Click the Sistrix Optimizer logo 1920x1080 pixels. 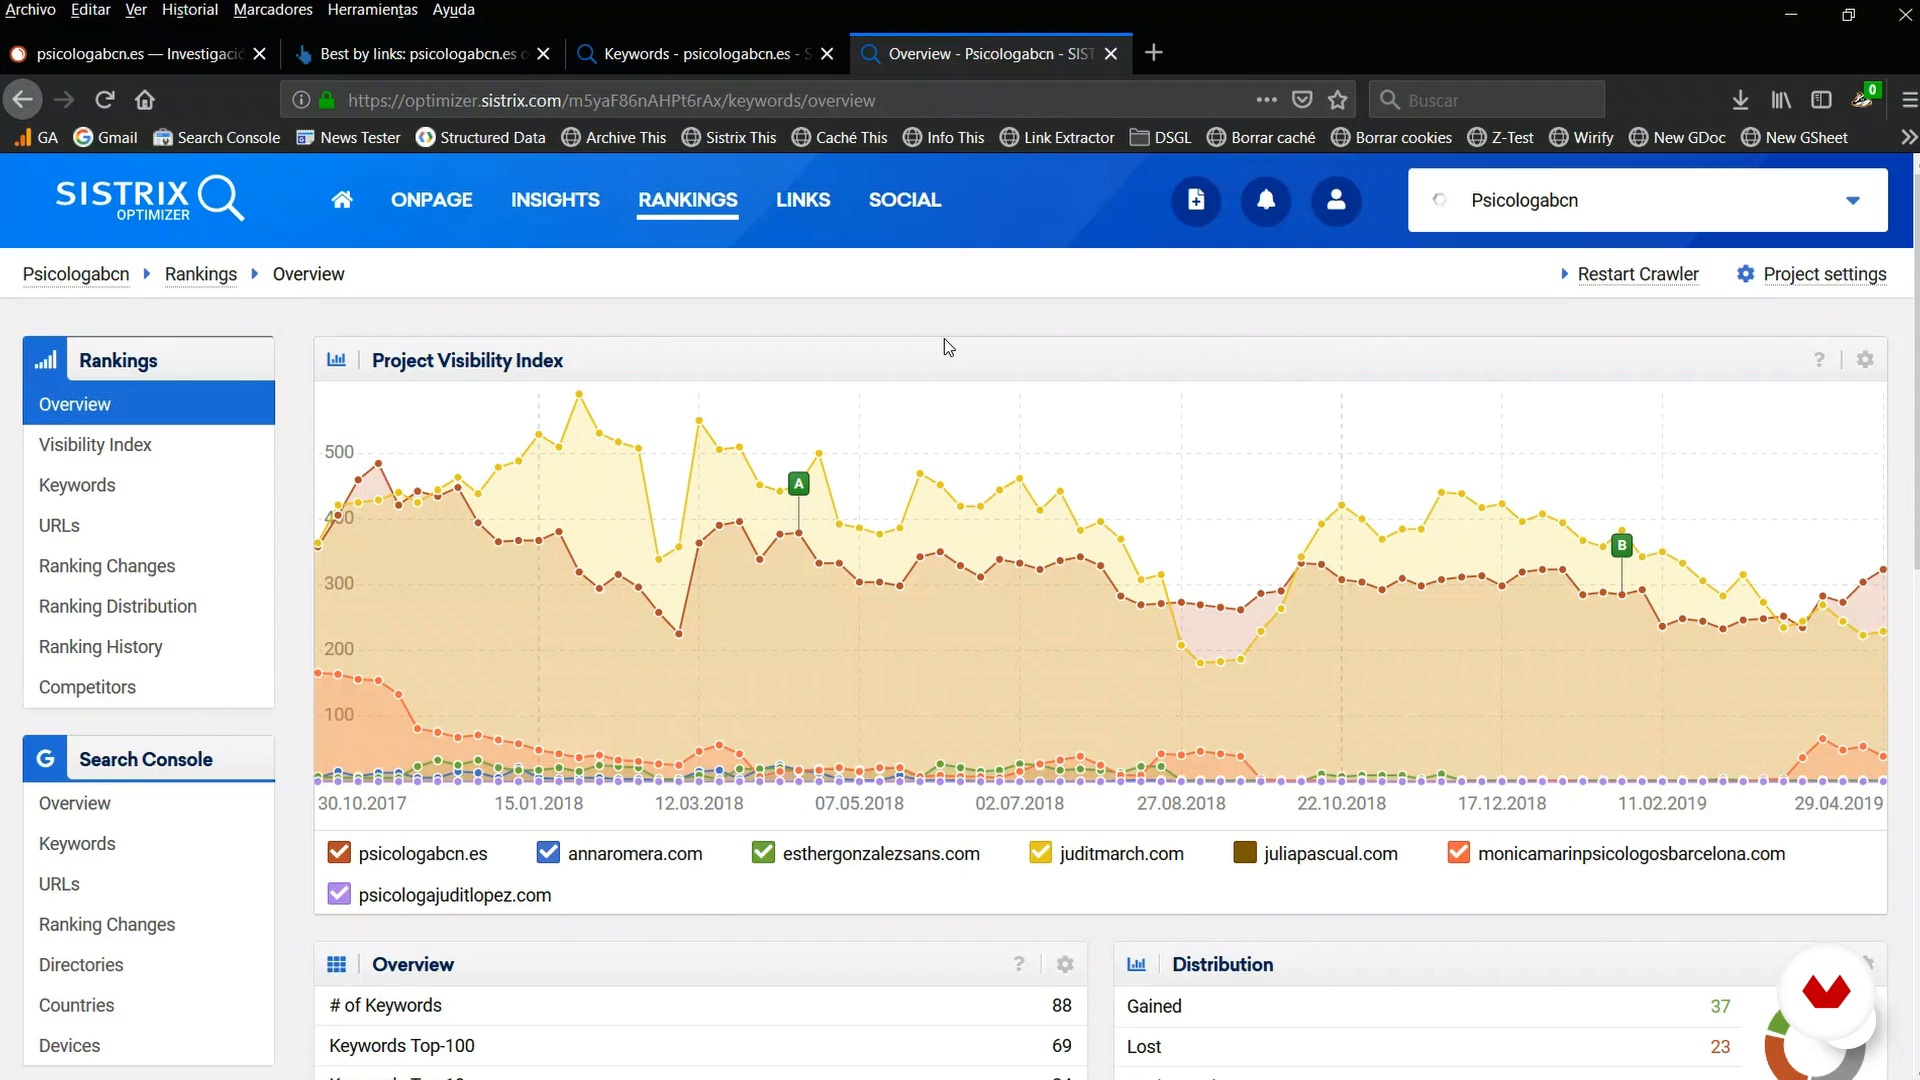tap(150, 199)
